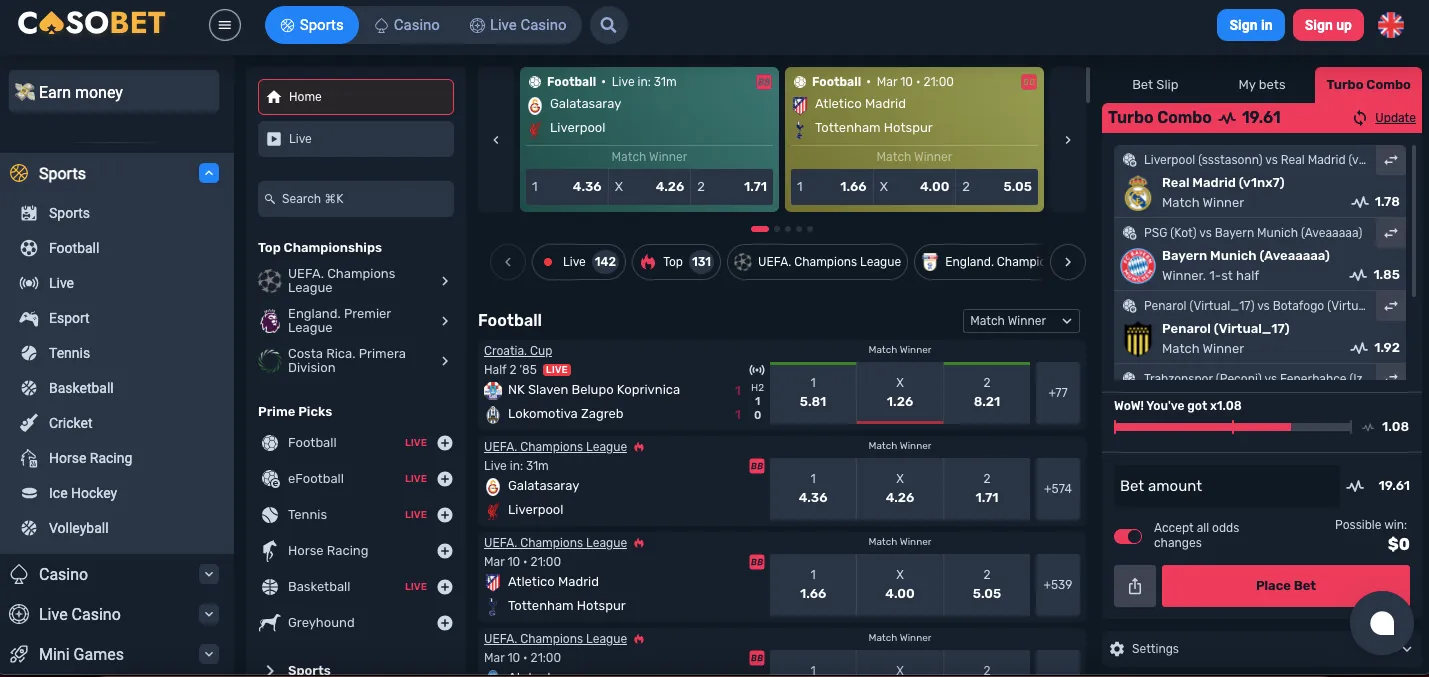Select draw 4.00 odds on Atletico featured card
The height and width of the screenshot is (677, 1429).
[914, 187]
